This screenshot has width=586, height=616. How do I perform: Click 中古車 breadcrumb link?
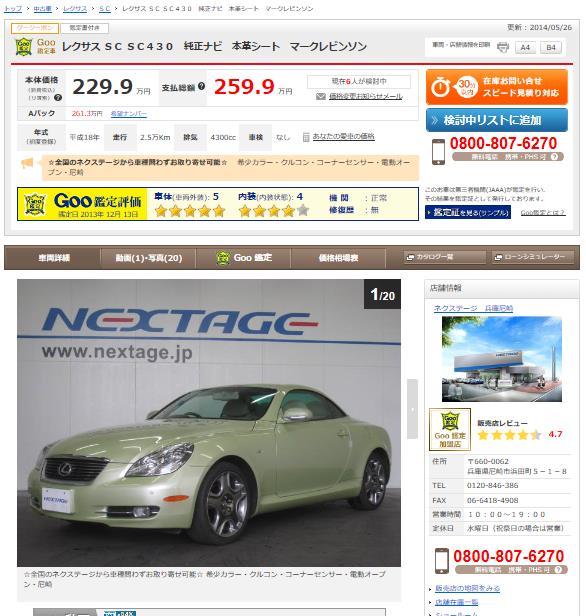tap(42, 9)
